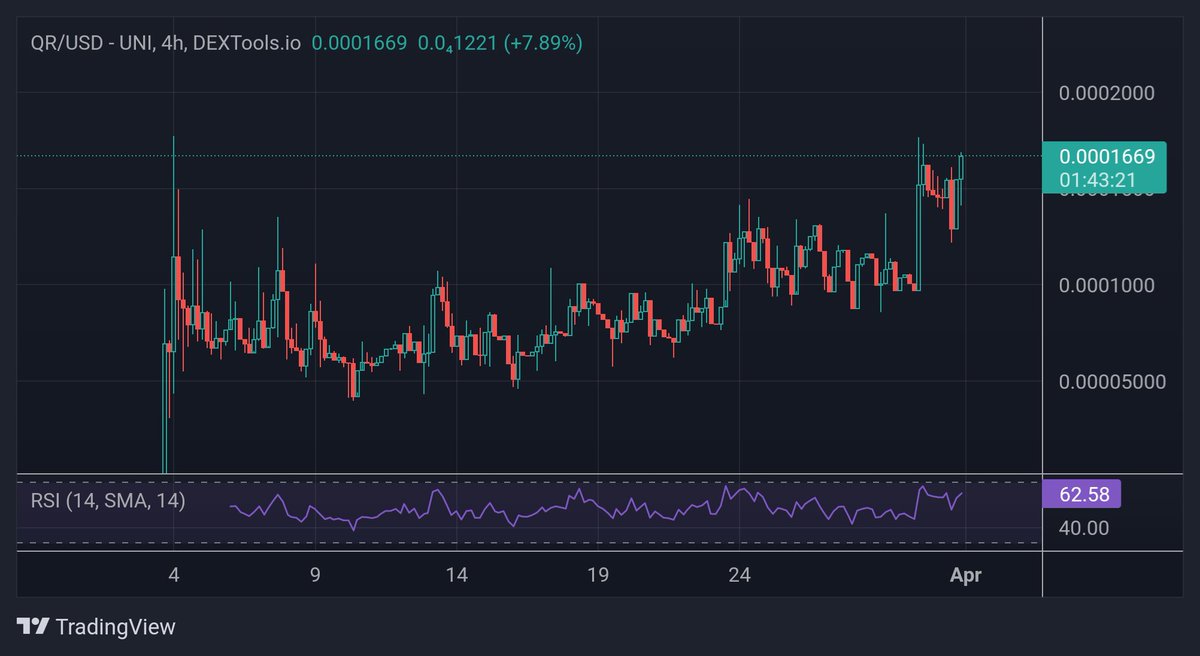
Task: Click the change value with subscript 4
Action: (455, 44)
